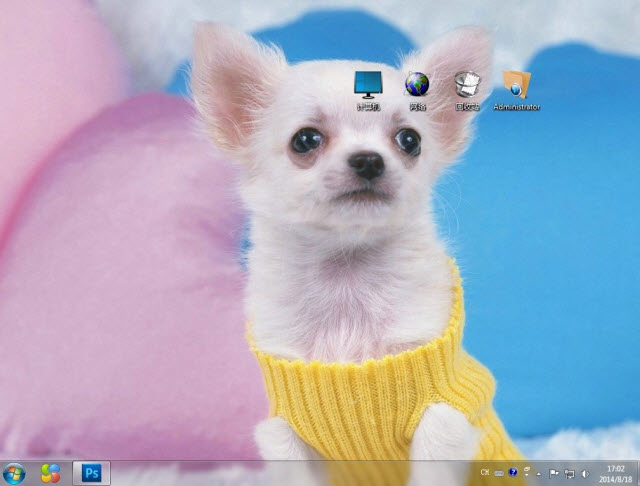Open the Windows Start menu

coord(14,474)
